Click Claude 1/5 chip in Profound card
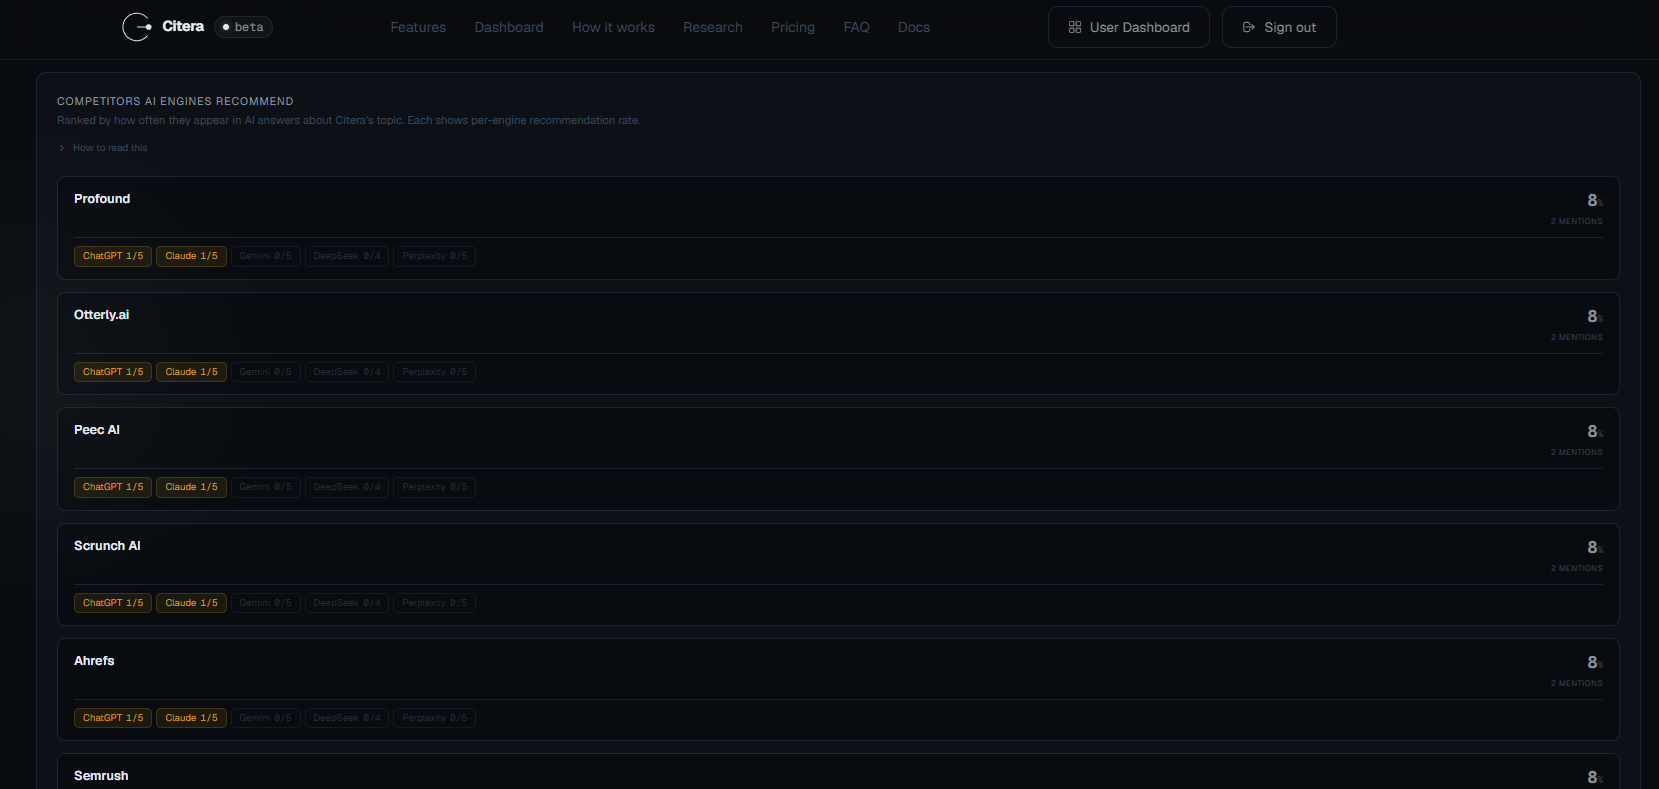Screen dimensions: 1659x789 191,256
